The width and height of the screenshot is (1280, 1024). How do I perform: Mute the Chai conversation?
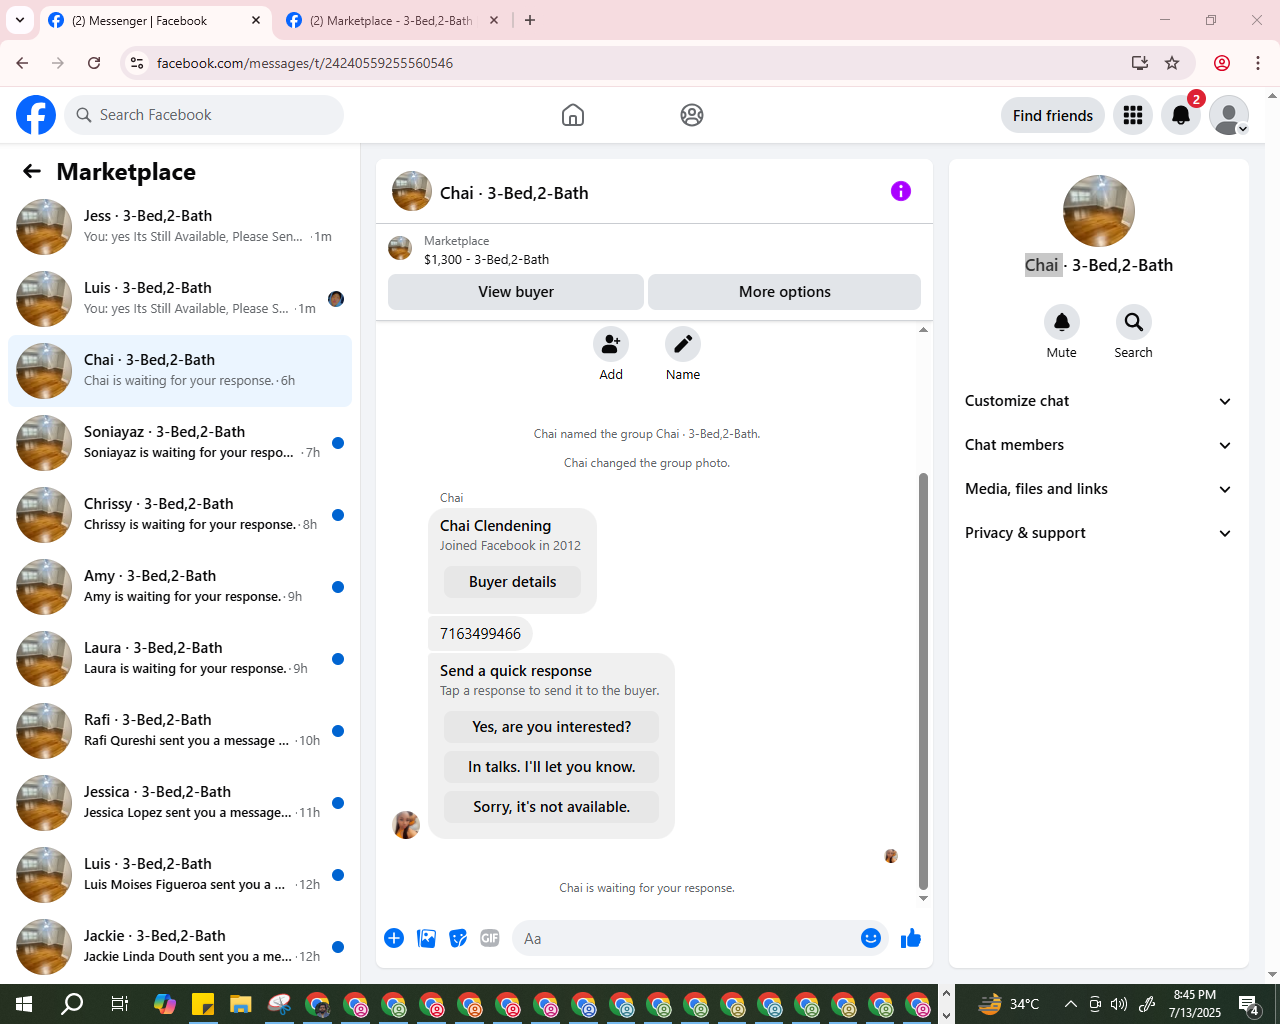click(1062, 322)
